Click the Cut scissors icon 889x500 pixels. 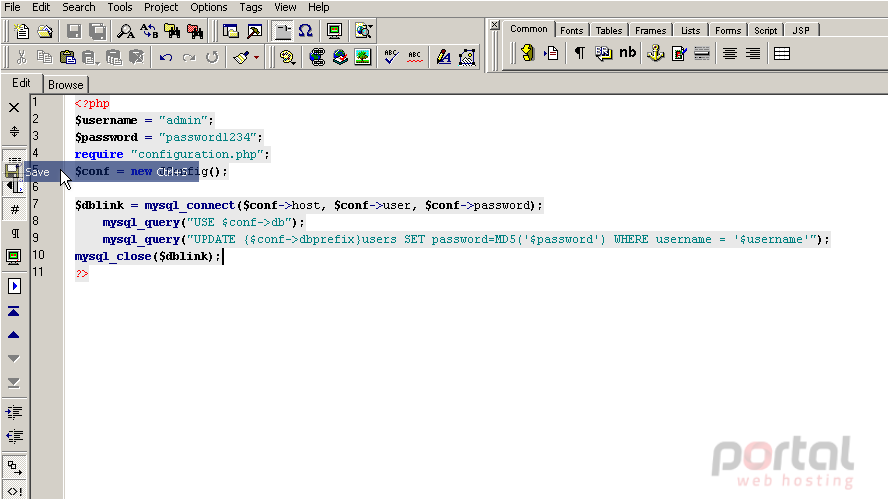pyautogui.click(x=22, y=57)
